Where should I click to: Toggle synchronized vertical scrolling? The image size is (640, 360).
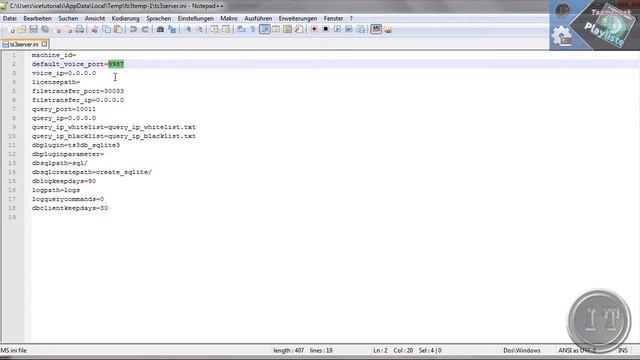[215, 29]
